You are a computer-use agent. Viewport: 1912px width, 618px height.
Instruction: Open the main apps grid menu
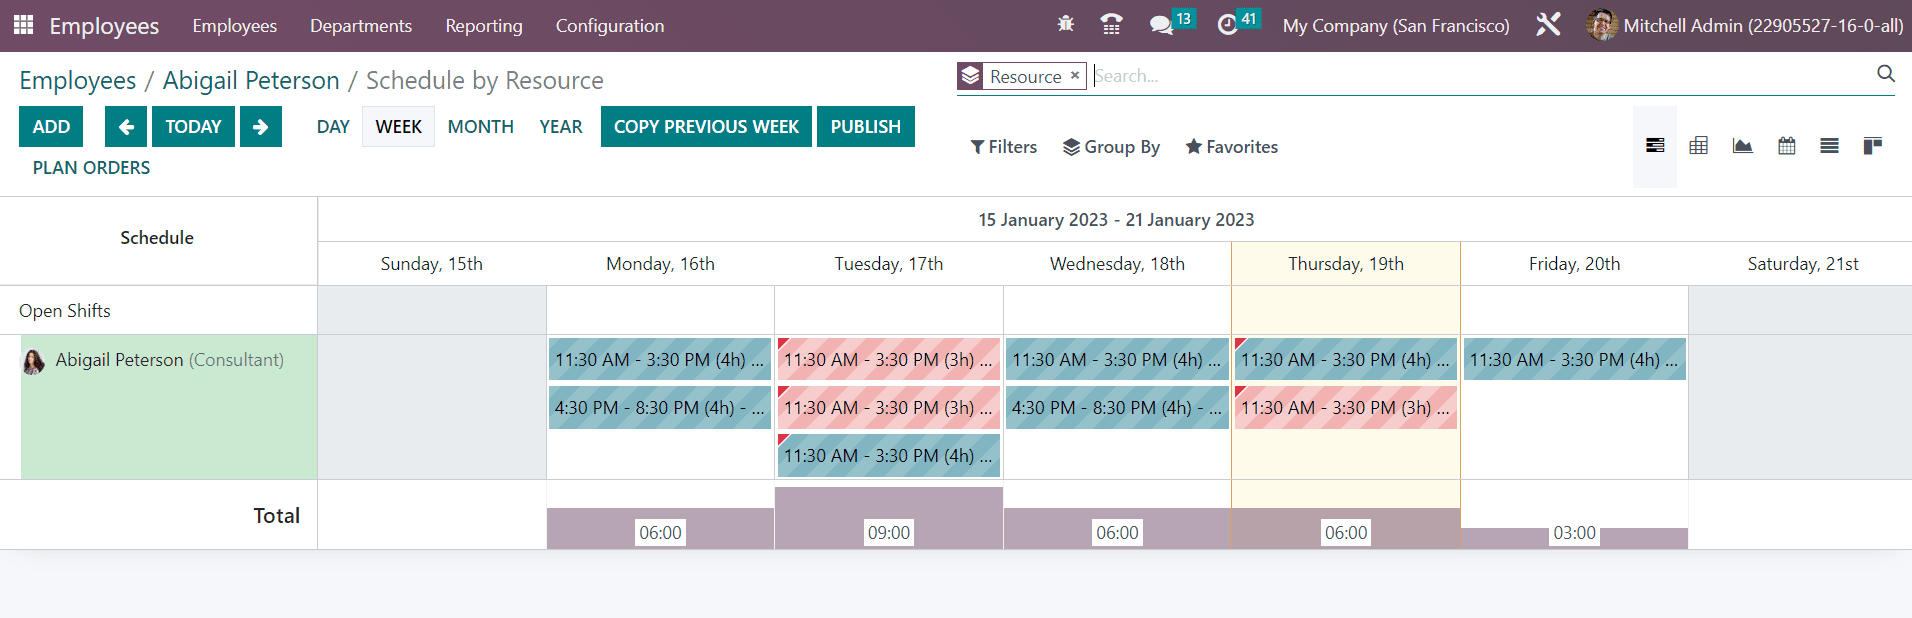point(23,25)
